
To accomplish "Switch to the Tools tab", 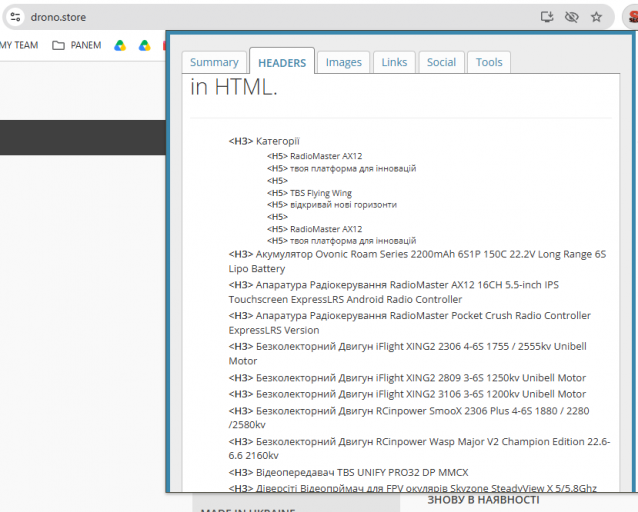I will (x=489, y=62).
